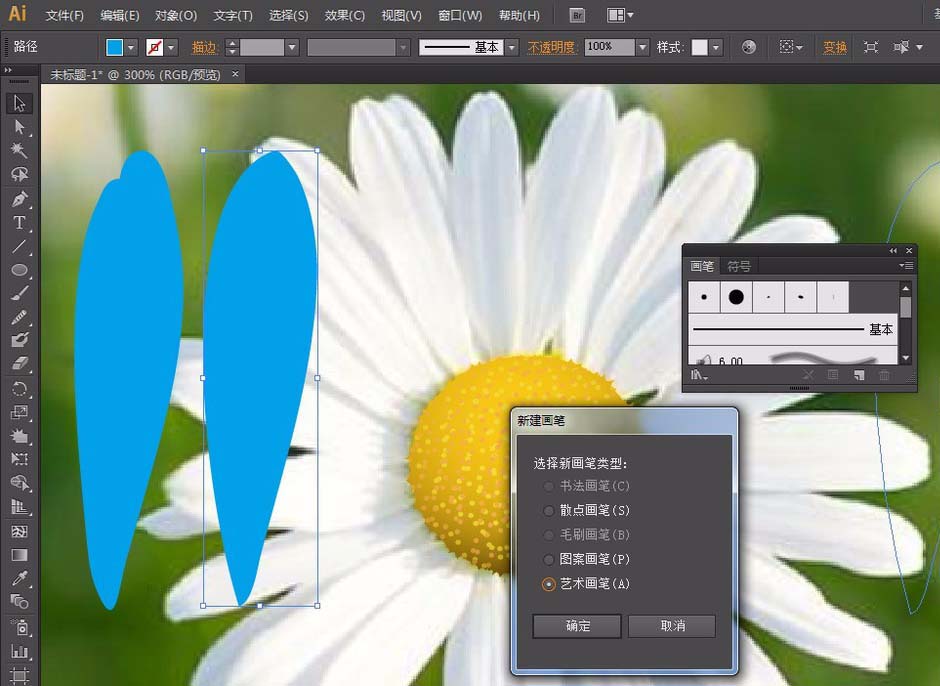Open the 样式 graphic style dropdown
Screen dimensions: 940x686
(x=716, y=47)
